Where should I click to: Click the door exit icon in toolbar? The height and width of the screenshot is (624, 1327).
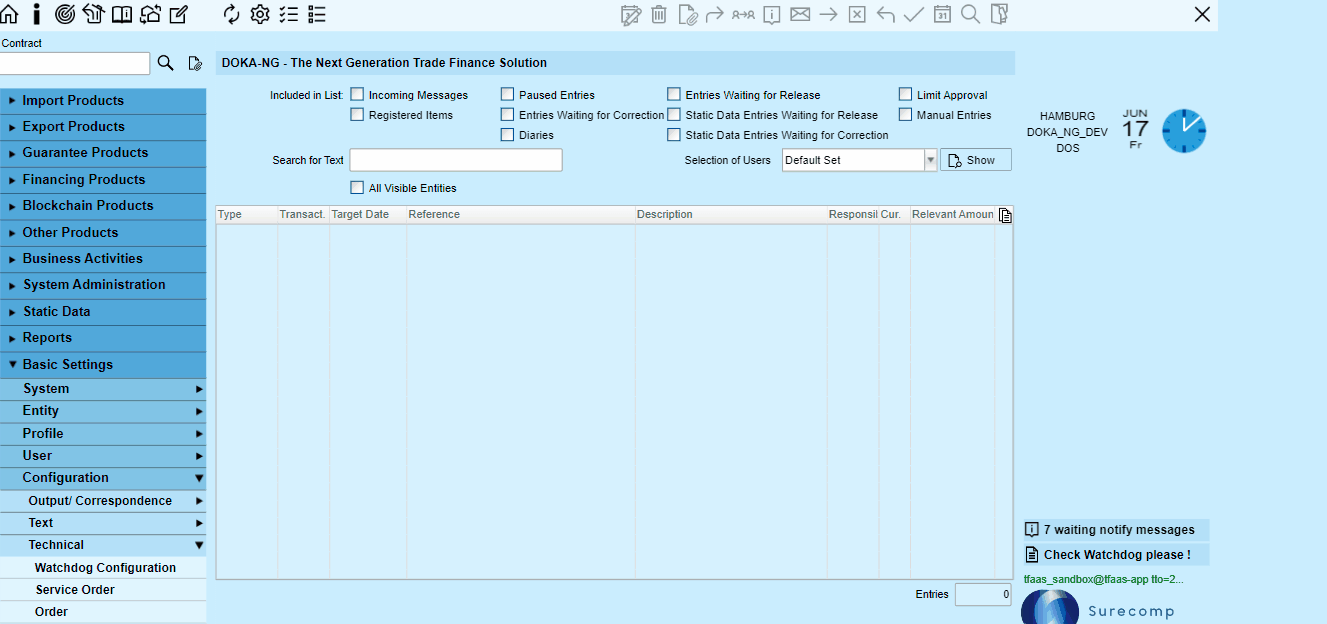pyautogui.click(x=999, y=14)
